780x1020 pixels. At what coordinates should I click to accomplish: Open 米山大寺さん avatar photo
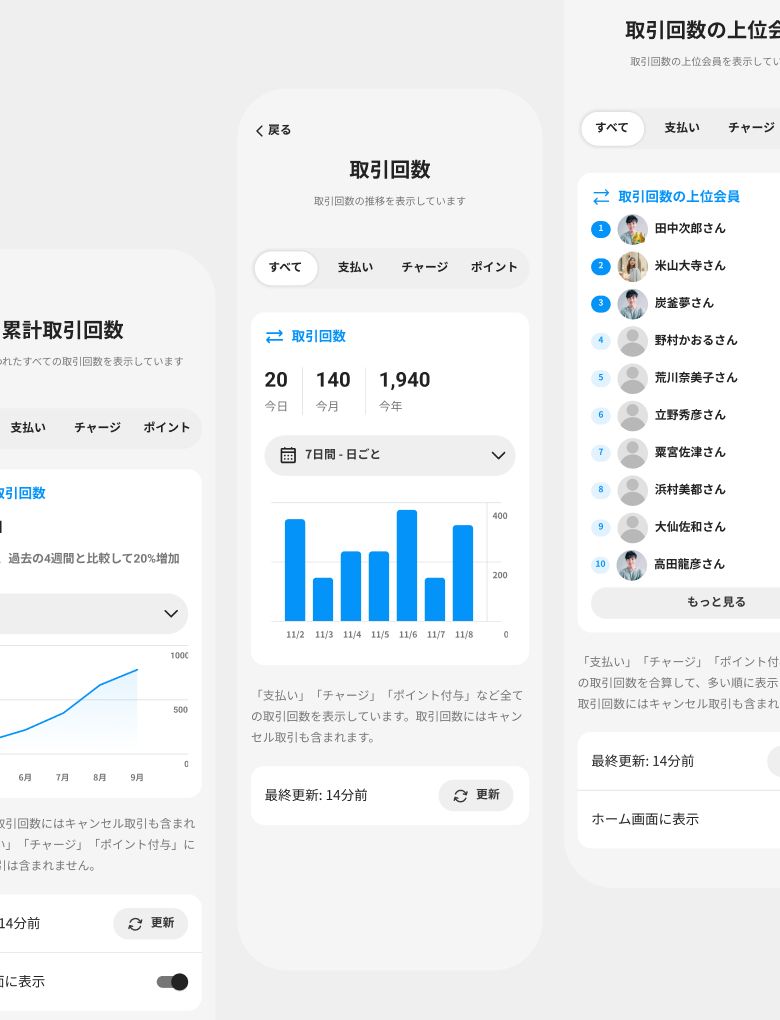pyautogui.click(x=632, y=267)
